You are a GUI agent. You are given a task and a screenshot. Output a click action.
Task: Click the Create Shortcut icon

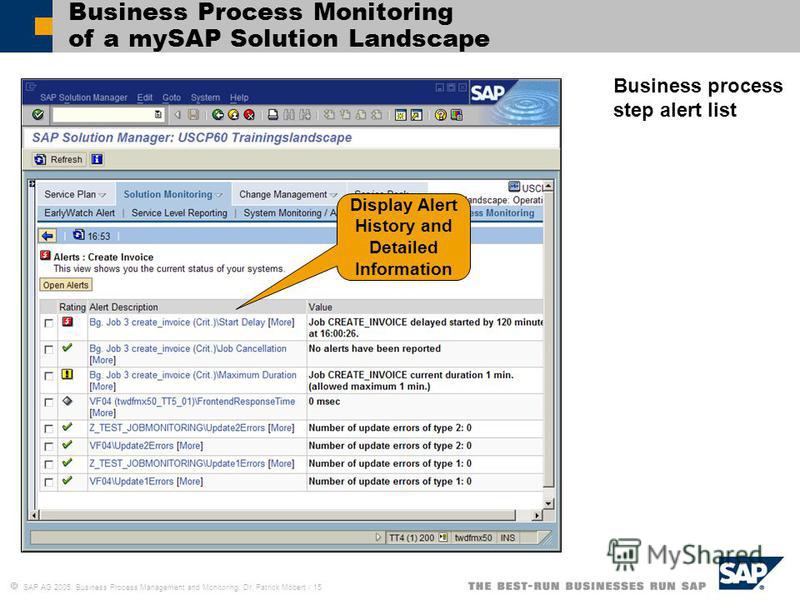416,115
